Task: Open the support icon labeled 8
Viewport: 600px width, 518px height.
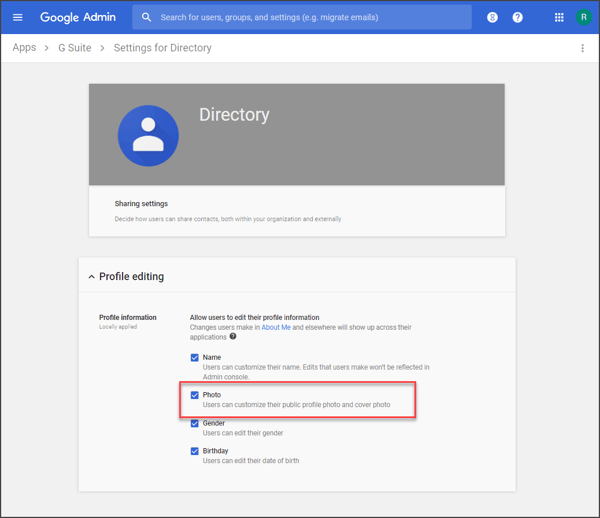Action: pos(492,17)
